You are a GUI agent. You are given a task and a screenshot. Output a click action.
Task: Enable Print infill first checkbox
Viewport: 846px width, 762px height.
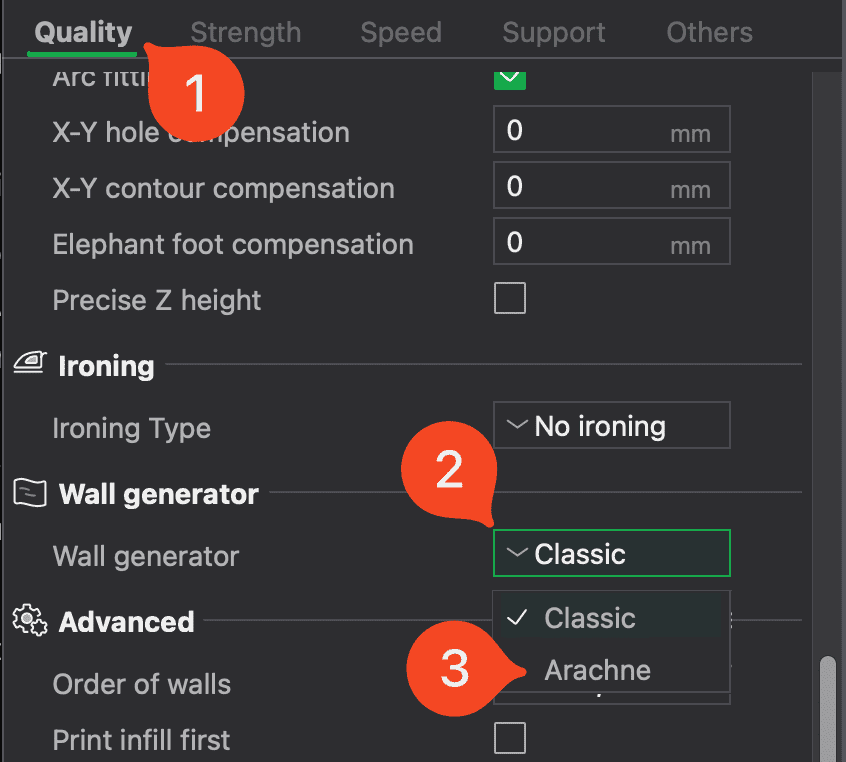point(510,739)
